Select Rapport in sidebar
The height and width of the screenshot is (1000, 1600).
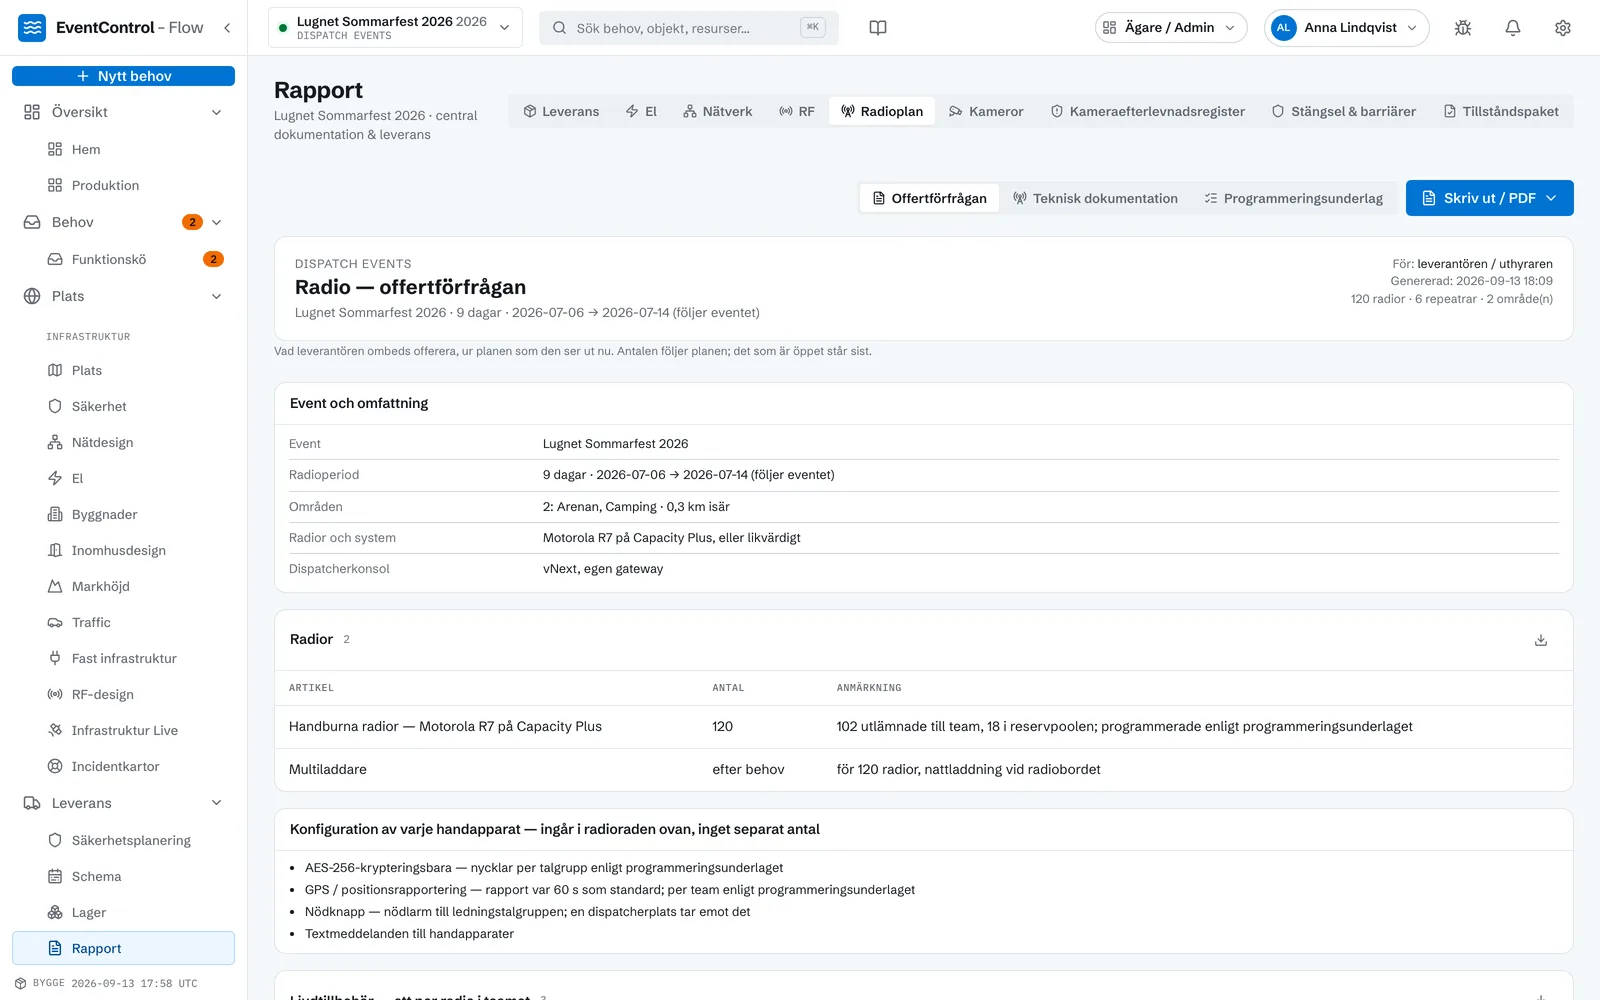(123, 948)
